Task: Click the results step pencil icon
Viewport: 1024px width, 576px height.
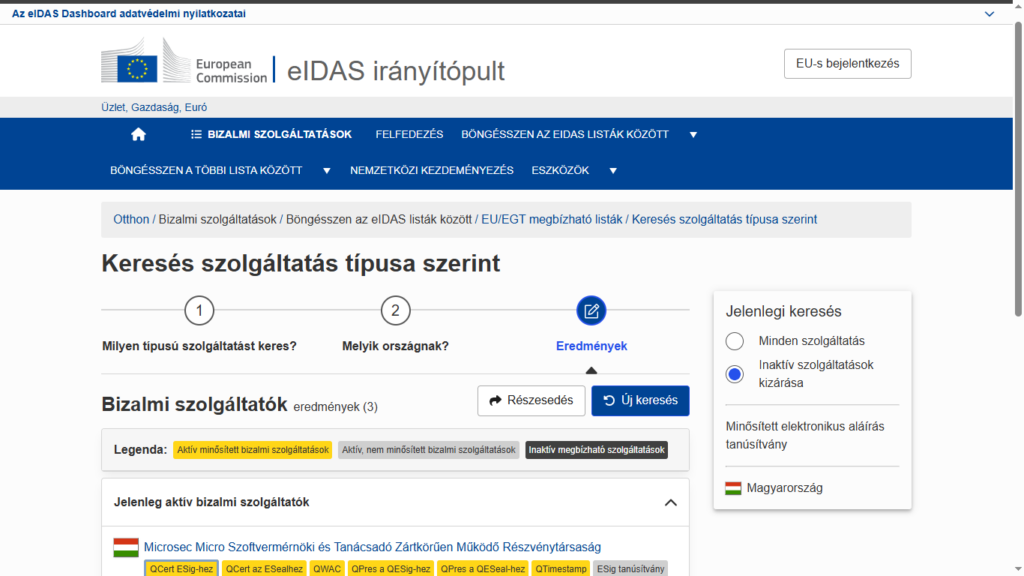Action: (591, 311)
